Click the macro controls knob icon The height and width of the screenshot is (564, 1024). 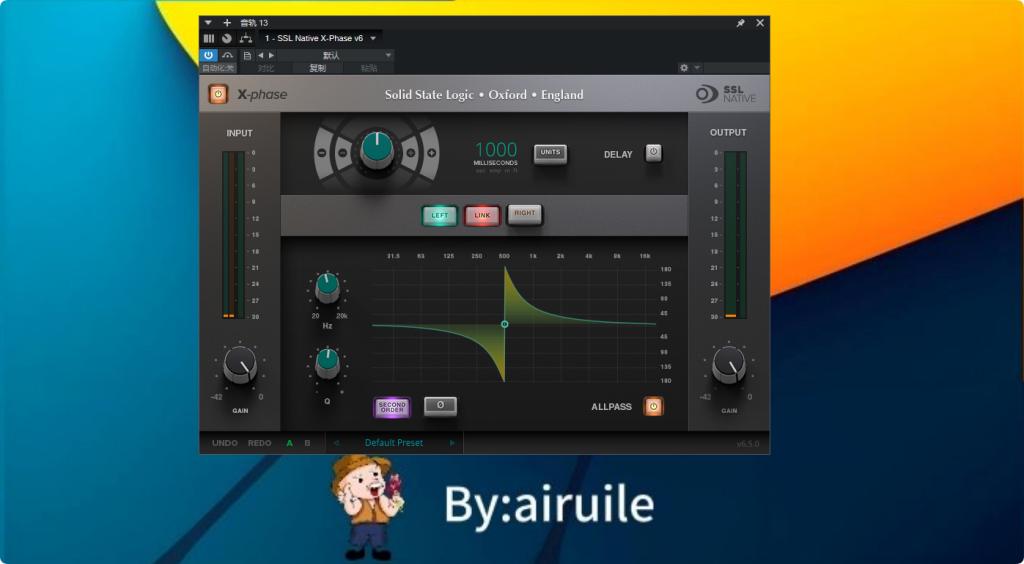[227, 39]
